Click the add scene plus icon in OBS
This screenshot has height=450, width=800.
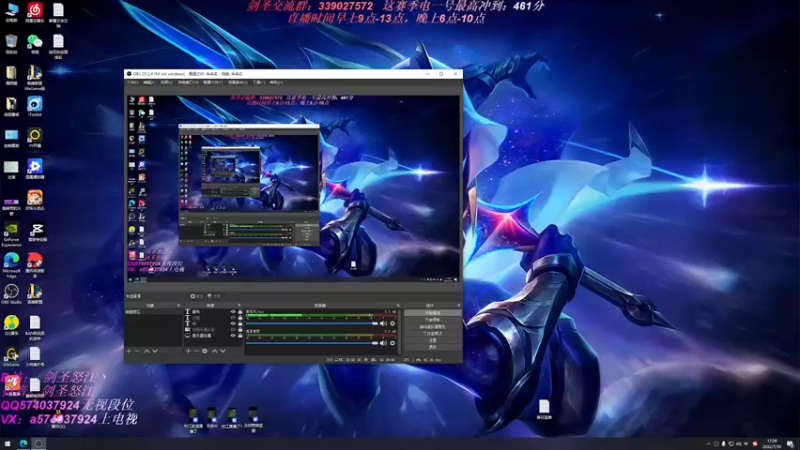pos(129,351)
